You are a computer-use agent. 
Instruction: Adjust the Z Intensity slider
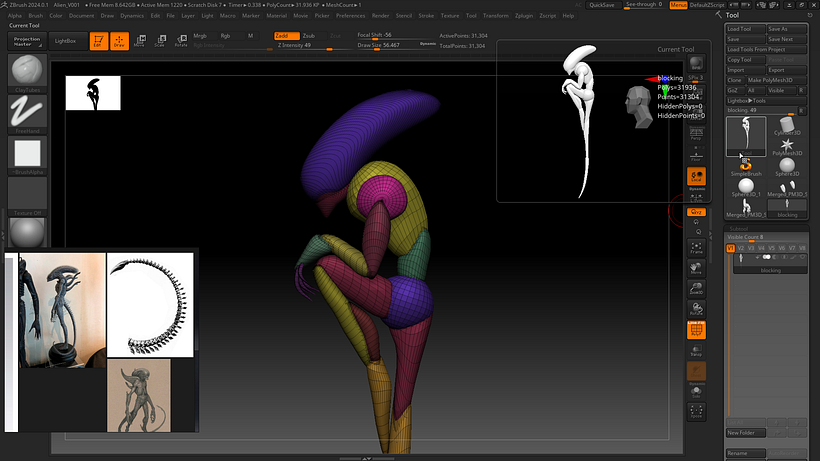[x=309, y=45]
